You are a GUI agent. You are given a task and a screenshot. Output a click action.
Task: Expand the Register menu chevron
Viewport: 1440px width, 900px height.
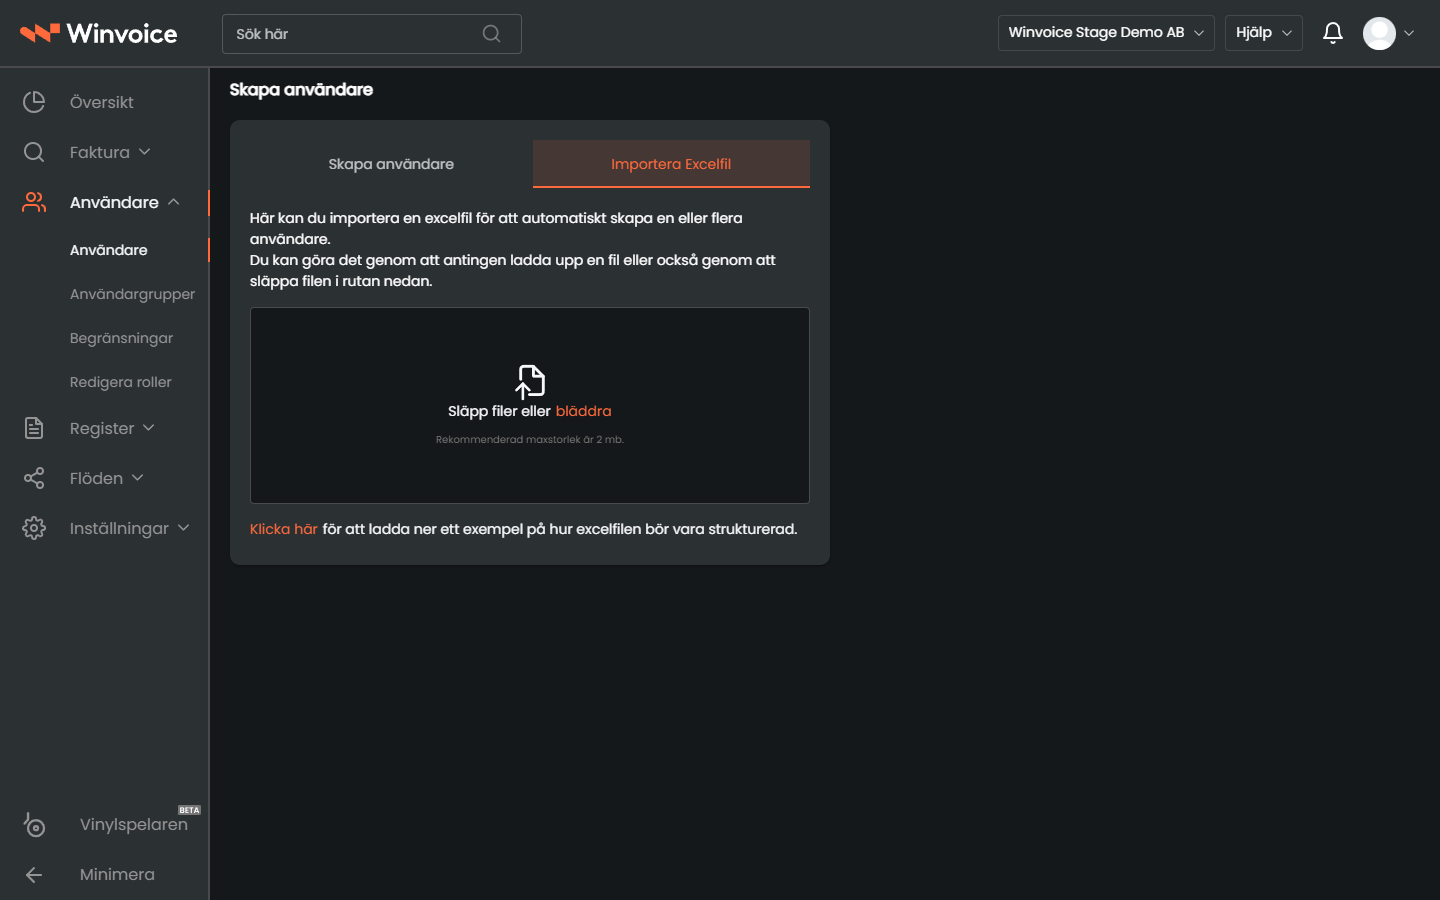[149, 428]
